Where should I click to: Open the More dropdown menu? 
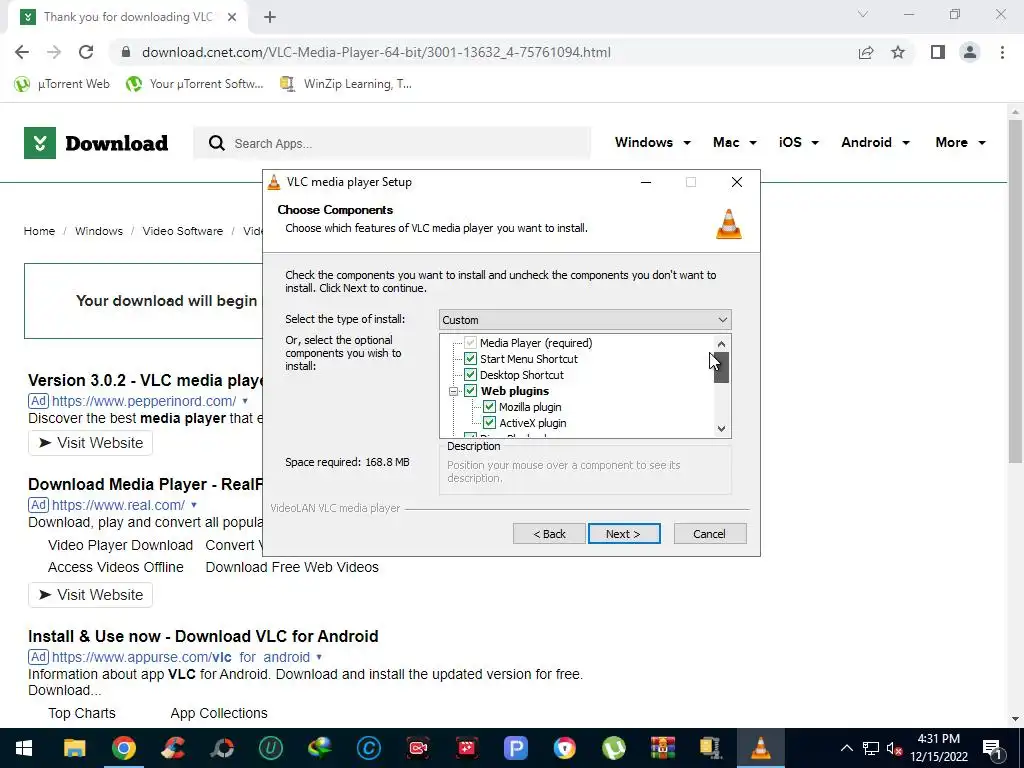click(x=960, y=142)
